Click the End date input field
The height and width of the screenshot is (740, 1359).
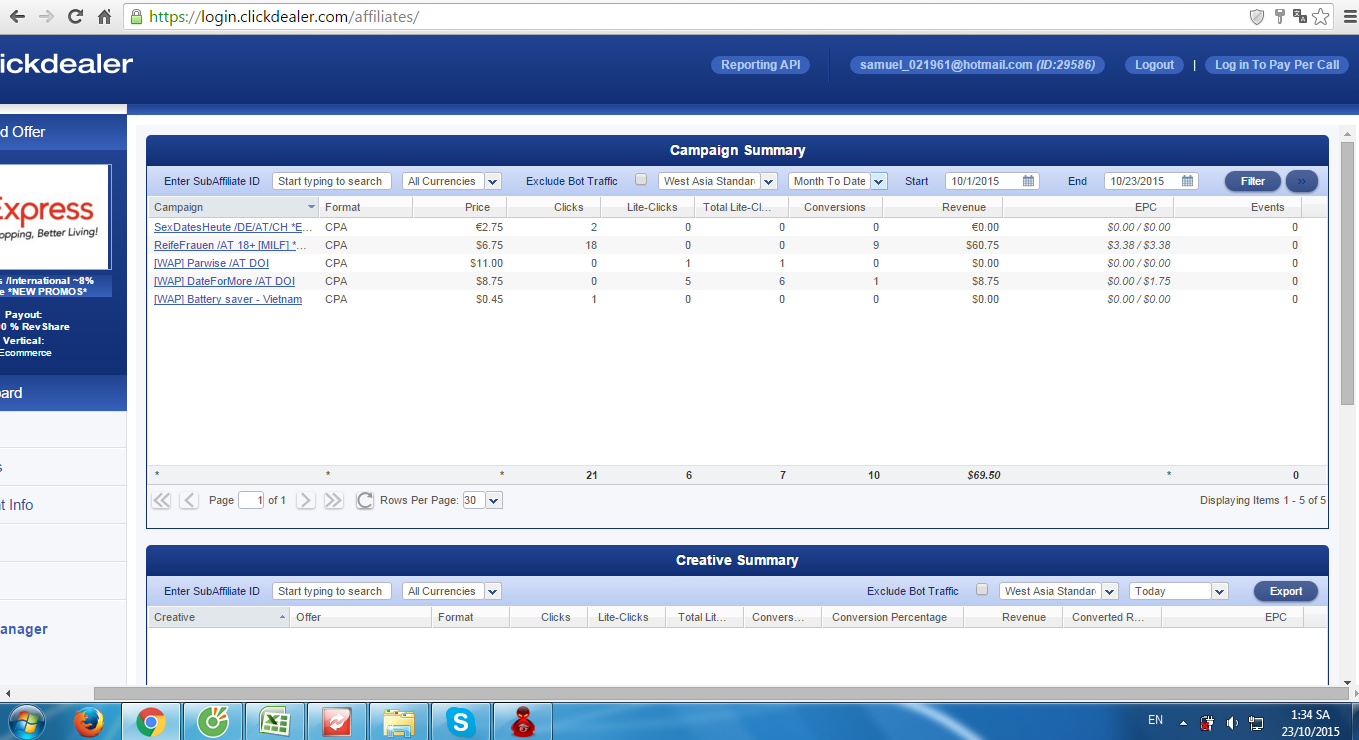click(1151, 181)
